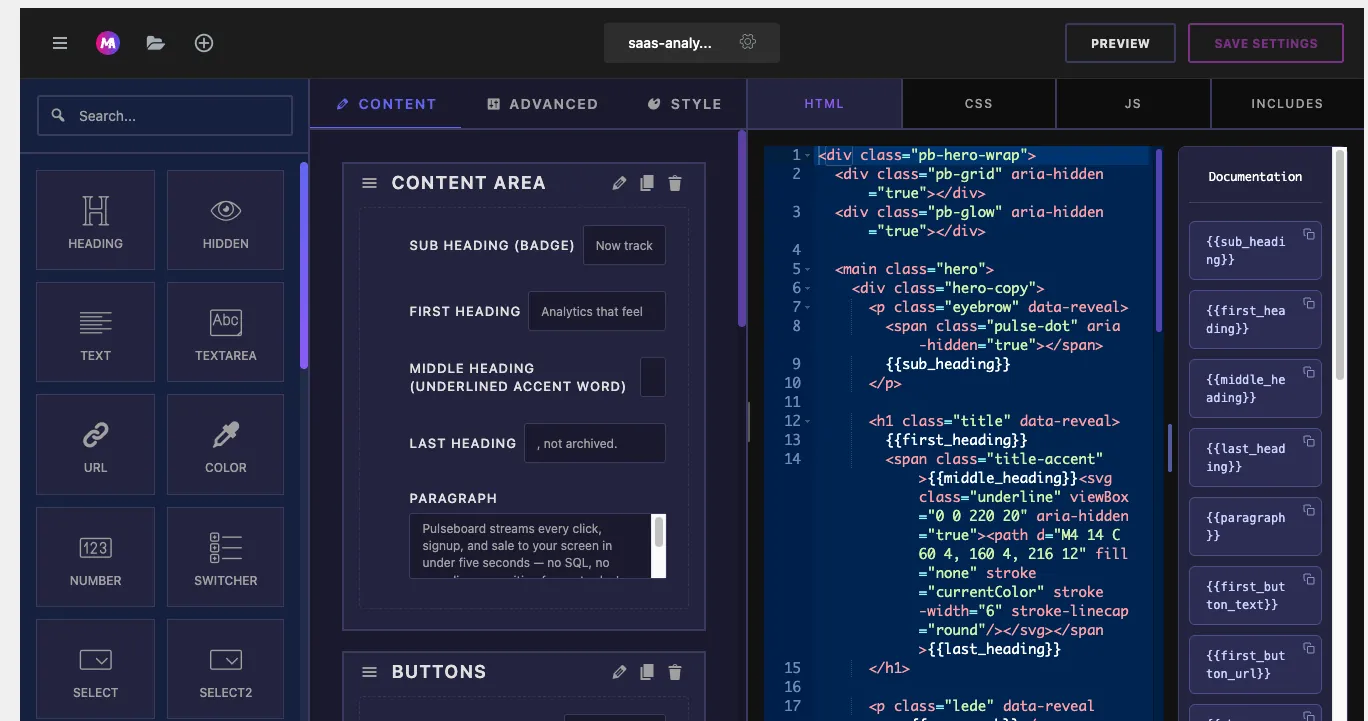Duplicate the Content Area section

pos(647,183)
